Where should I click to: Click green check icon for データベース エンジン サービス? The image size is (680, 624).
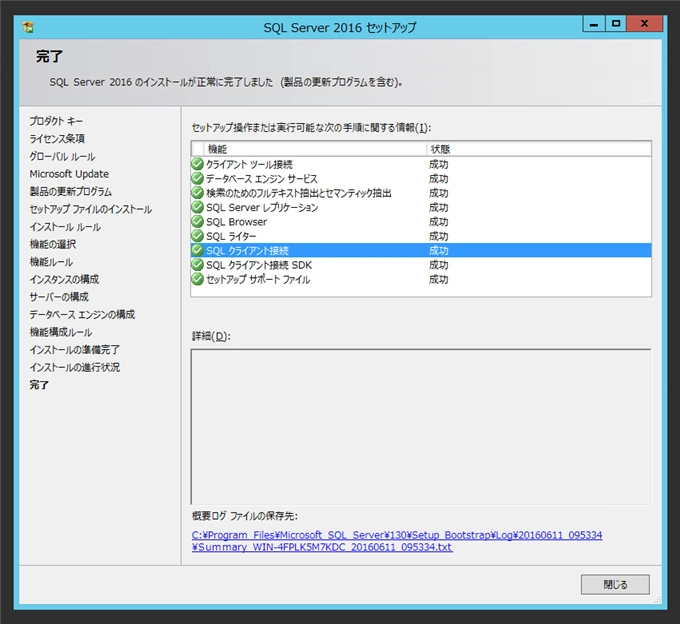[x=197, y=178]
